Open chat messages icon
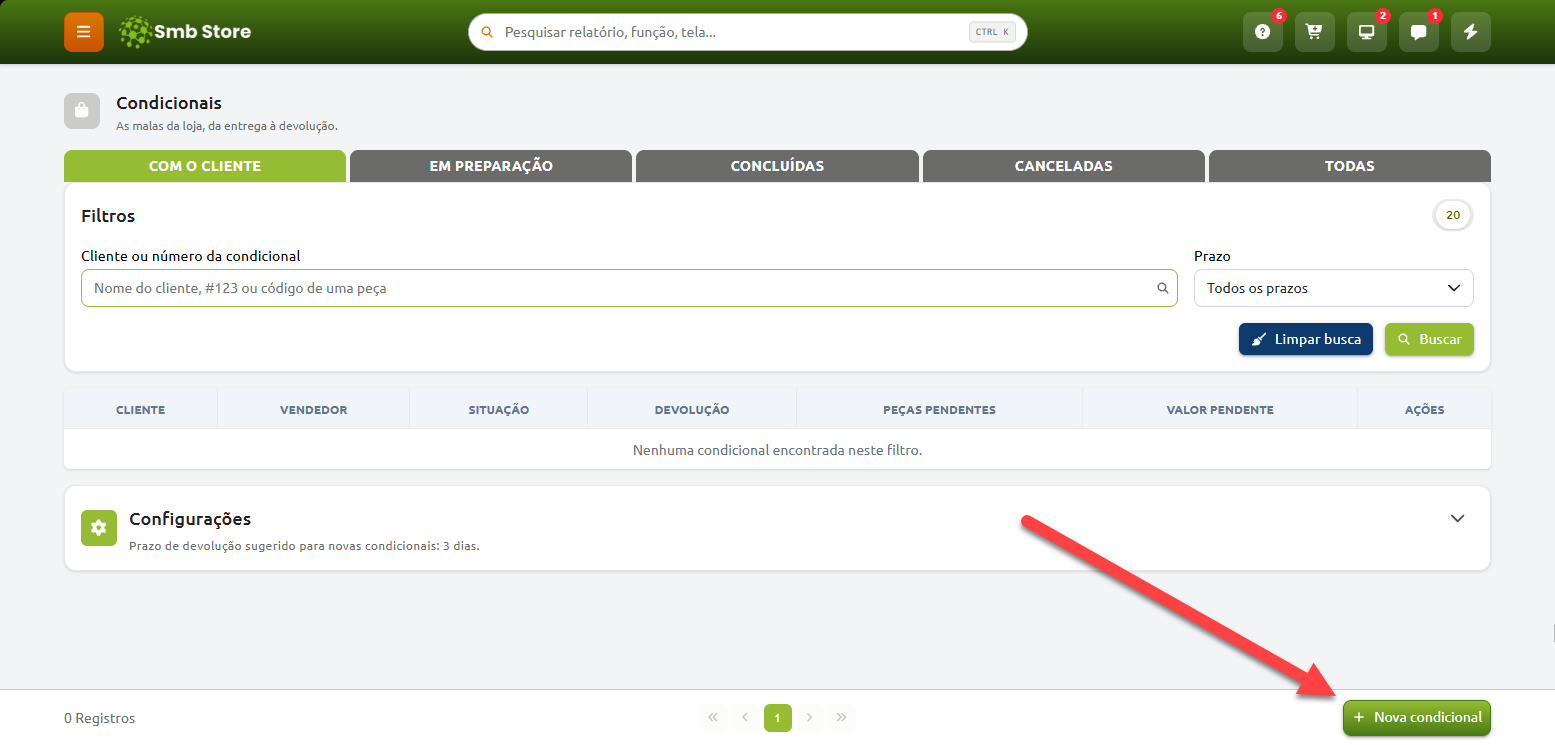The width and height of the screenshot is (1555, 745). [x=1419, y=32]
